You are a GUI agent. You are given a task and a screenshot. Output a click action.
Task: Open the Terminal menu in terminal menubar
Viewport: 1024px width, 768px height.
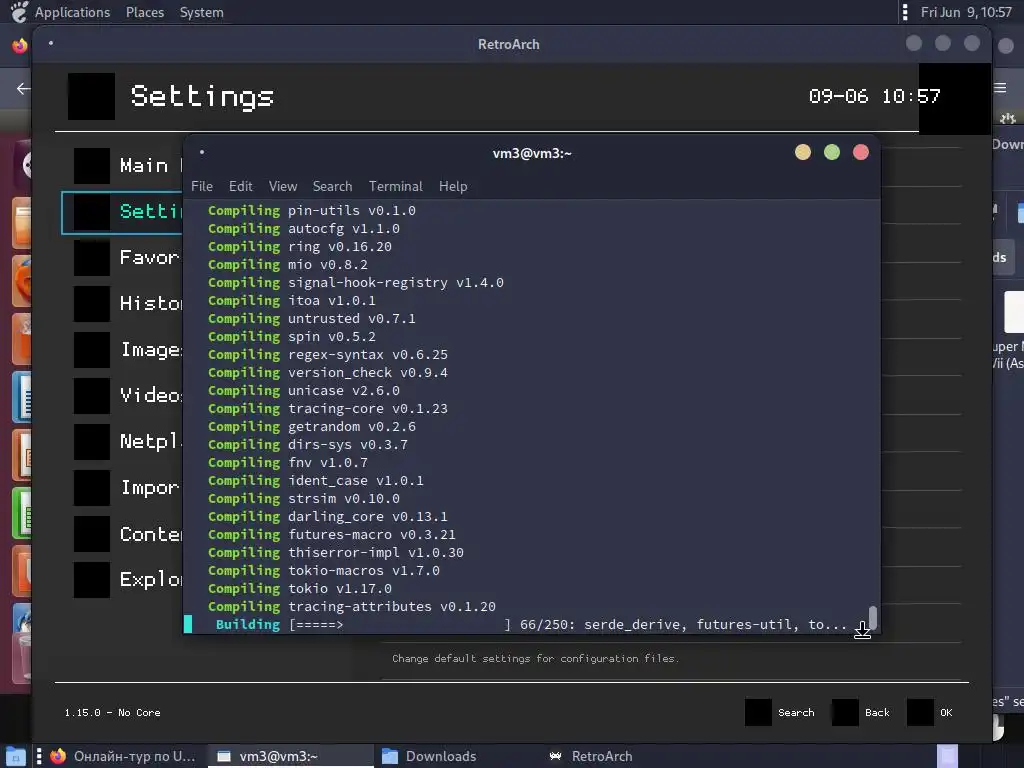click(x=396, y=186)
